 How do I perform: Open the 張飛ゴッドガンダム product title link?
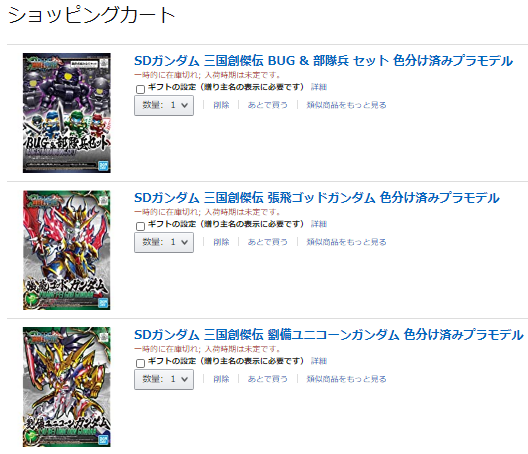(317, 198)
